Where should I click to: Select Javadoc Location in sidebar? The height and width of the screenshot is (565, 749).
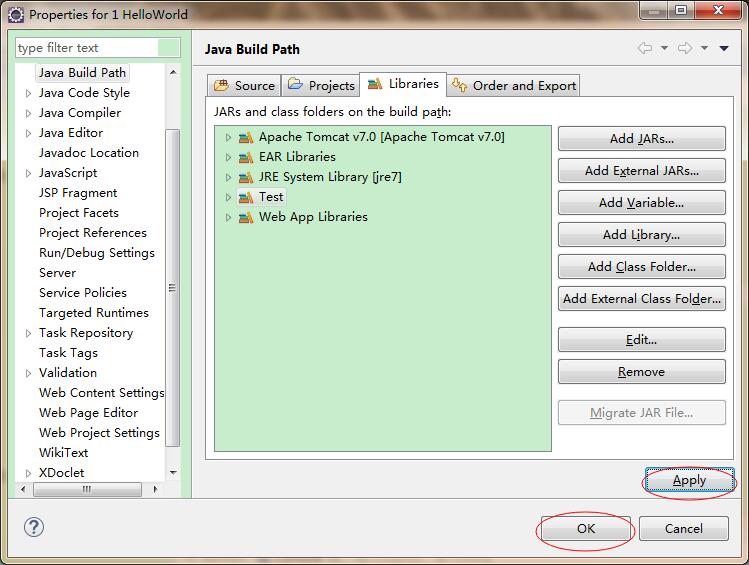pyautogui.click(x=89, y=153)
